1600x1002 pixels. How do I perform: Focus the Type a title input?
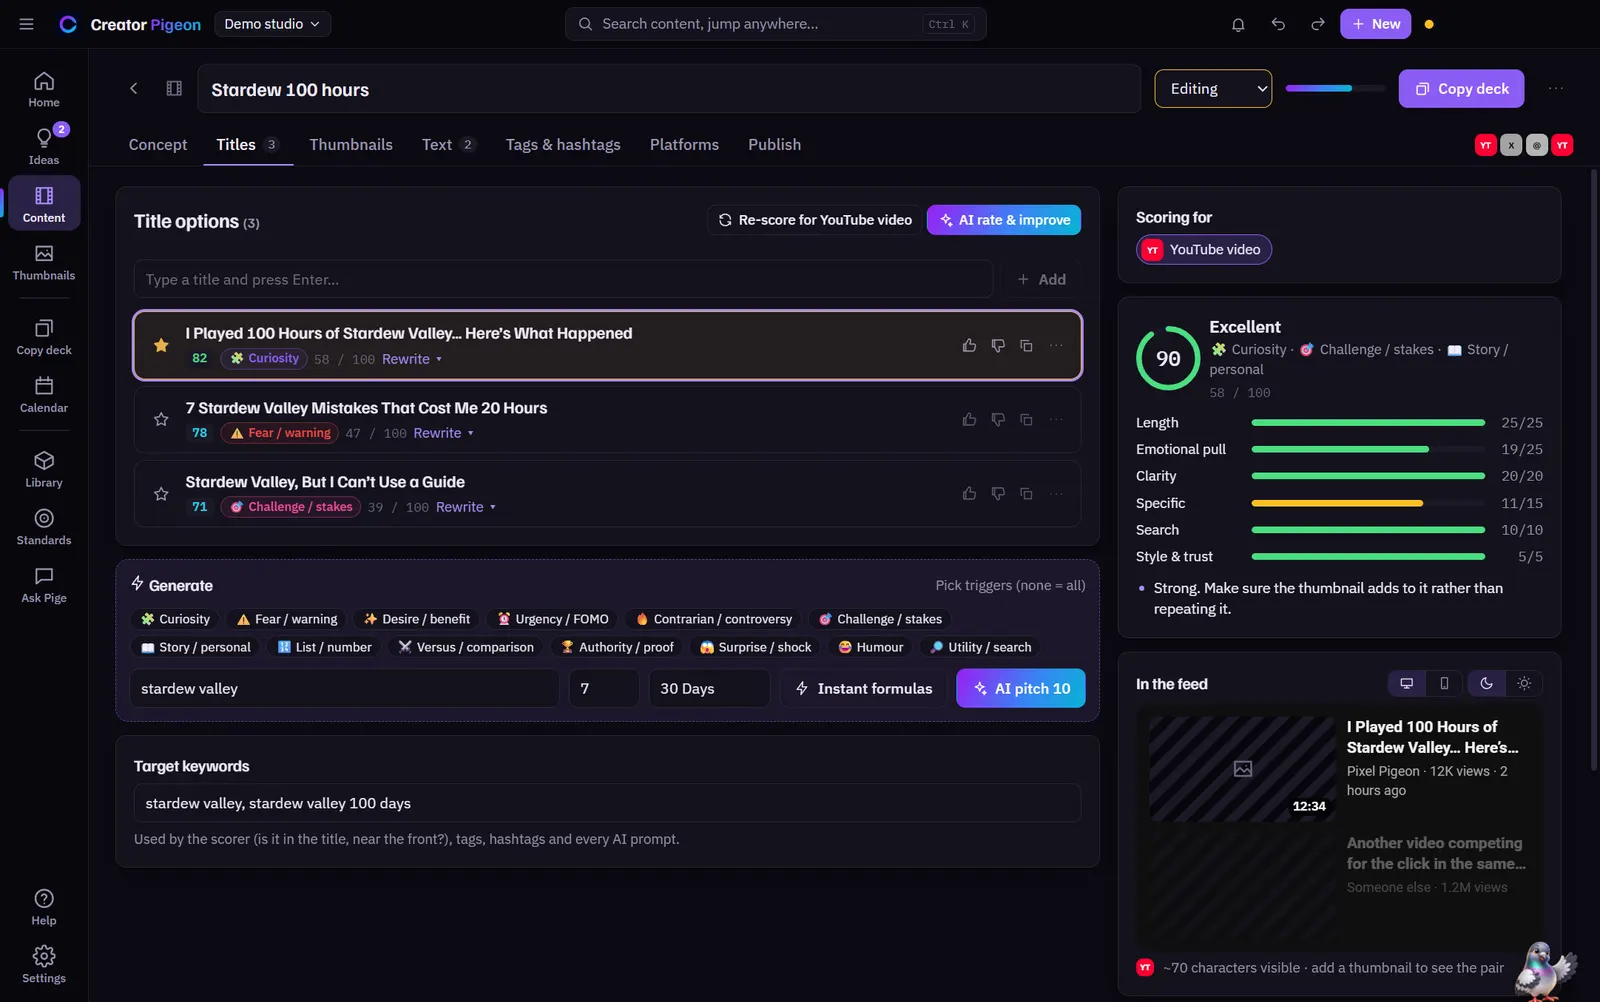point(563,280)
